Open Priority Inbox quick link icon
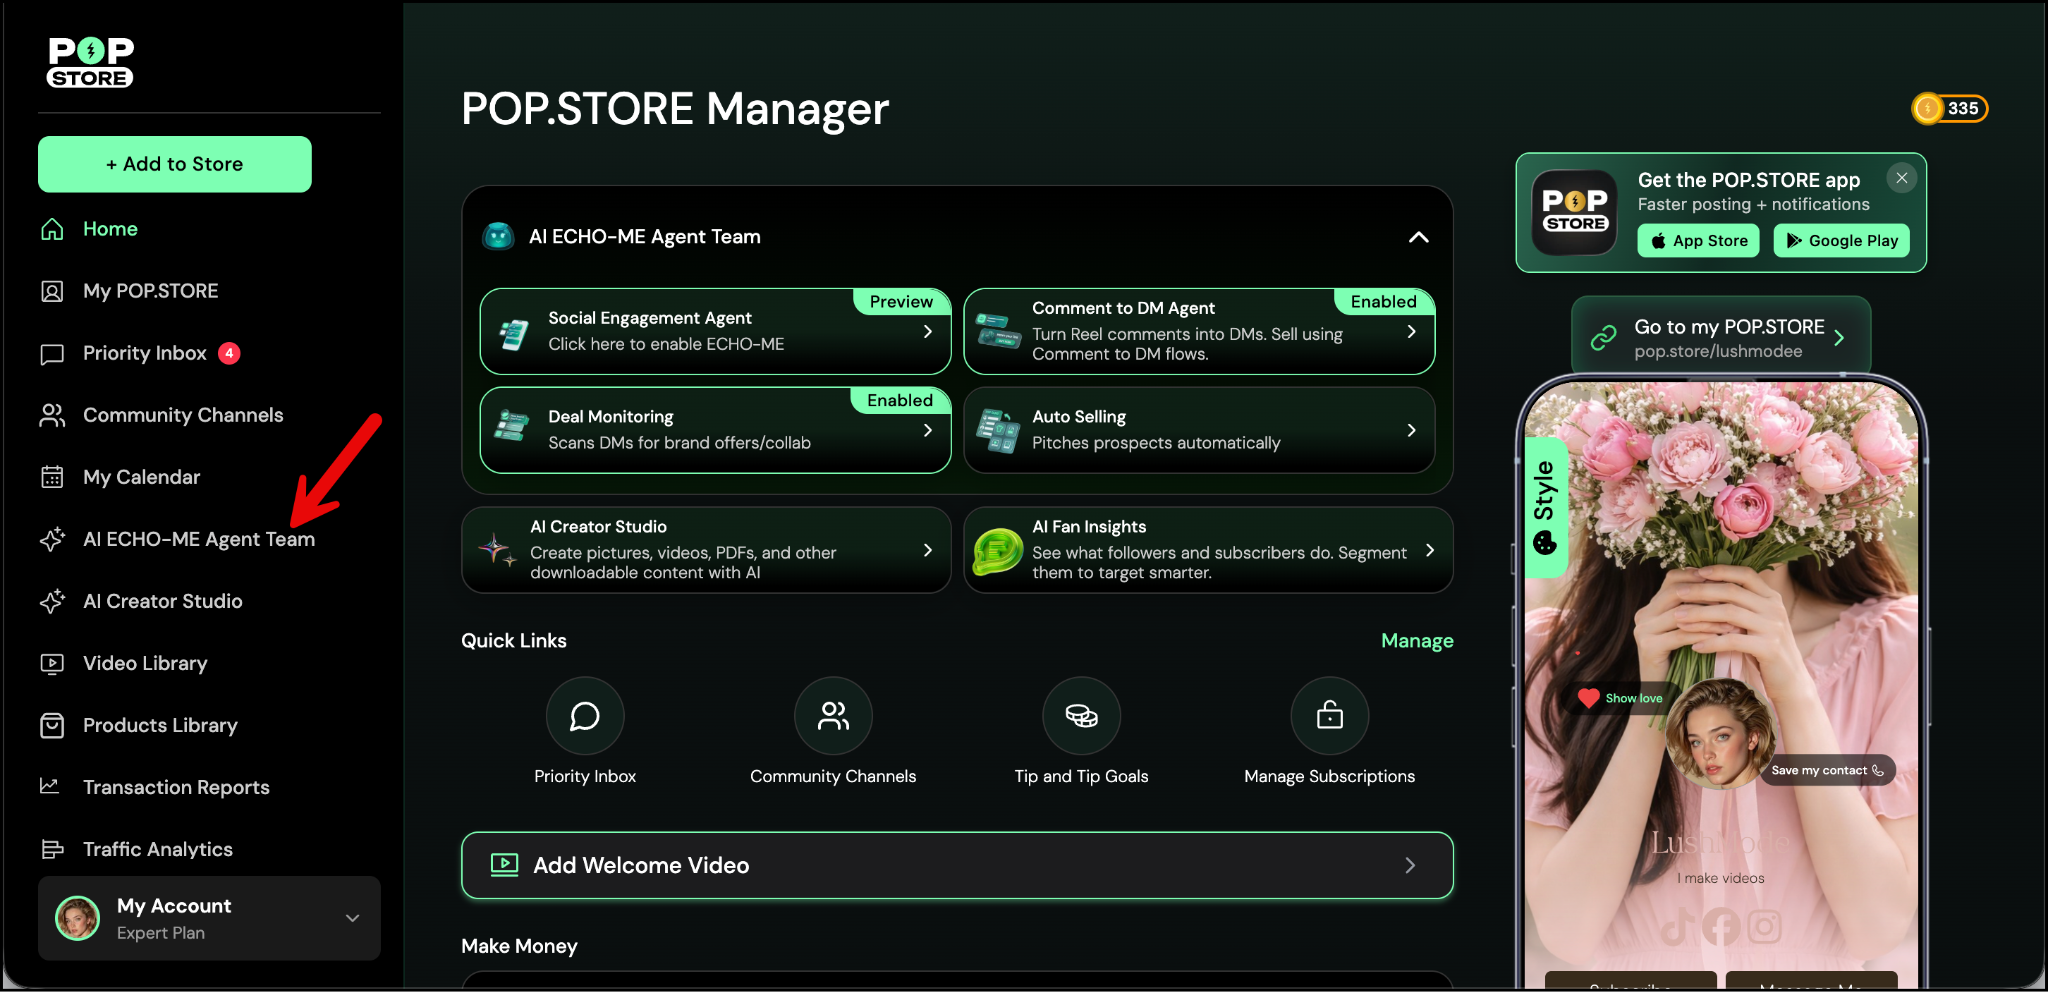 click(x=585, y=716)
